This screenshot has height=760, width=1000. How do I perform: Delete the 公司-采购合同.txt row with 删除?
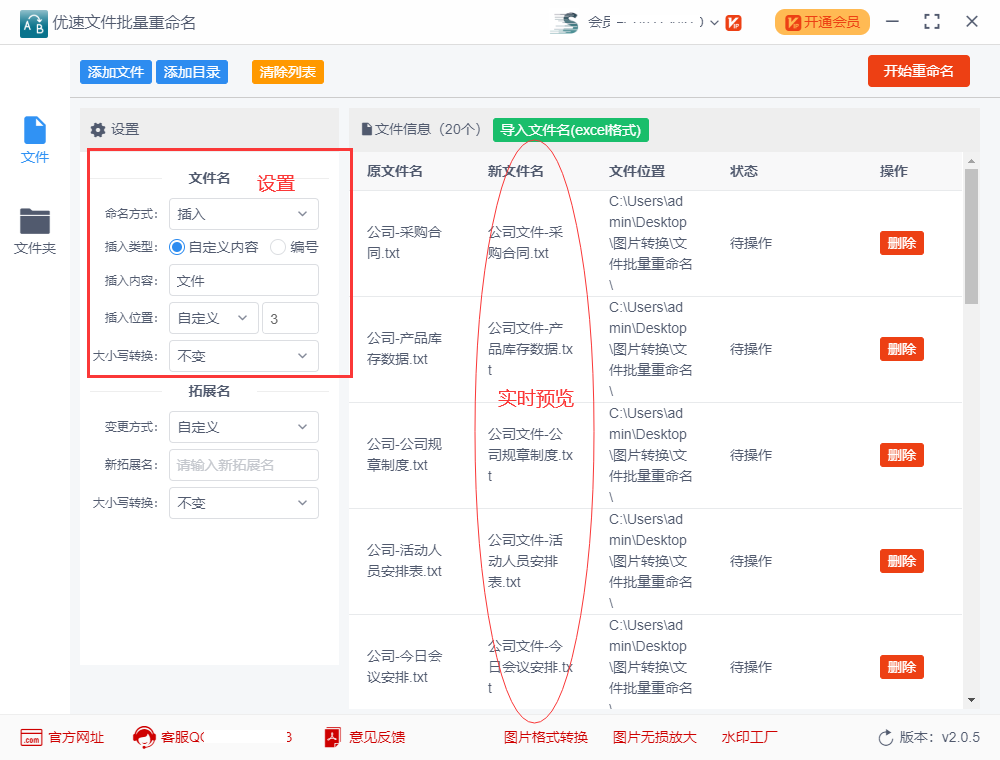(x=901, y=242)
